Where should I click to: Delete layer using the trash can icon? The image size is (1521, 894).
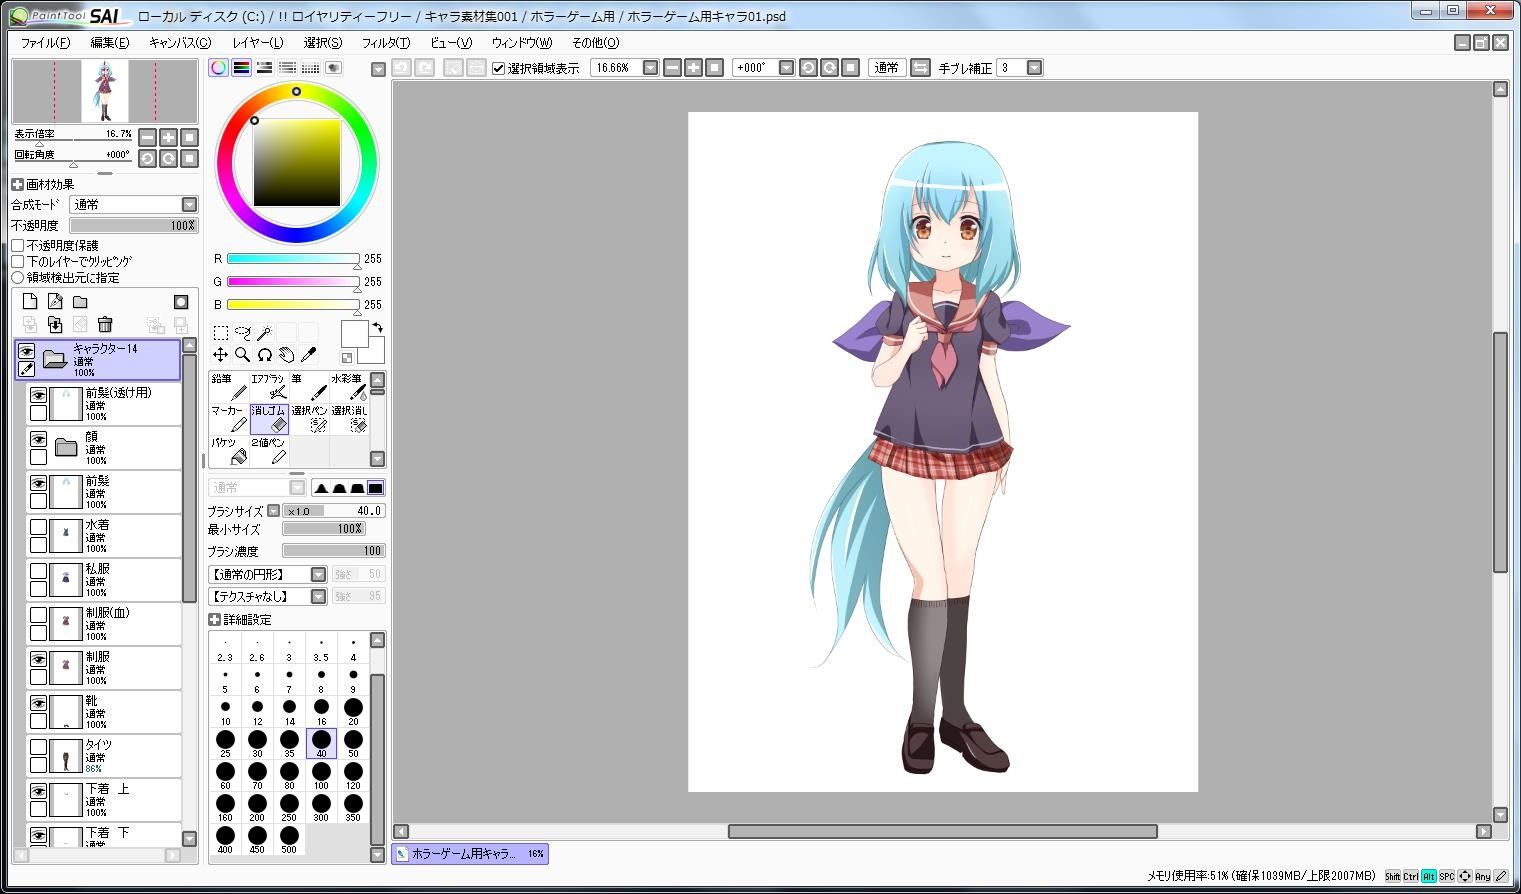coord(105,324)
